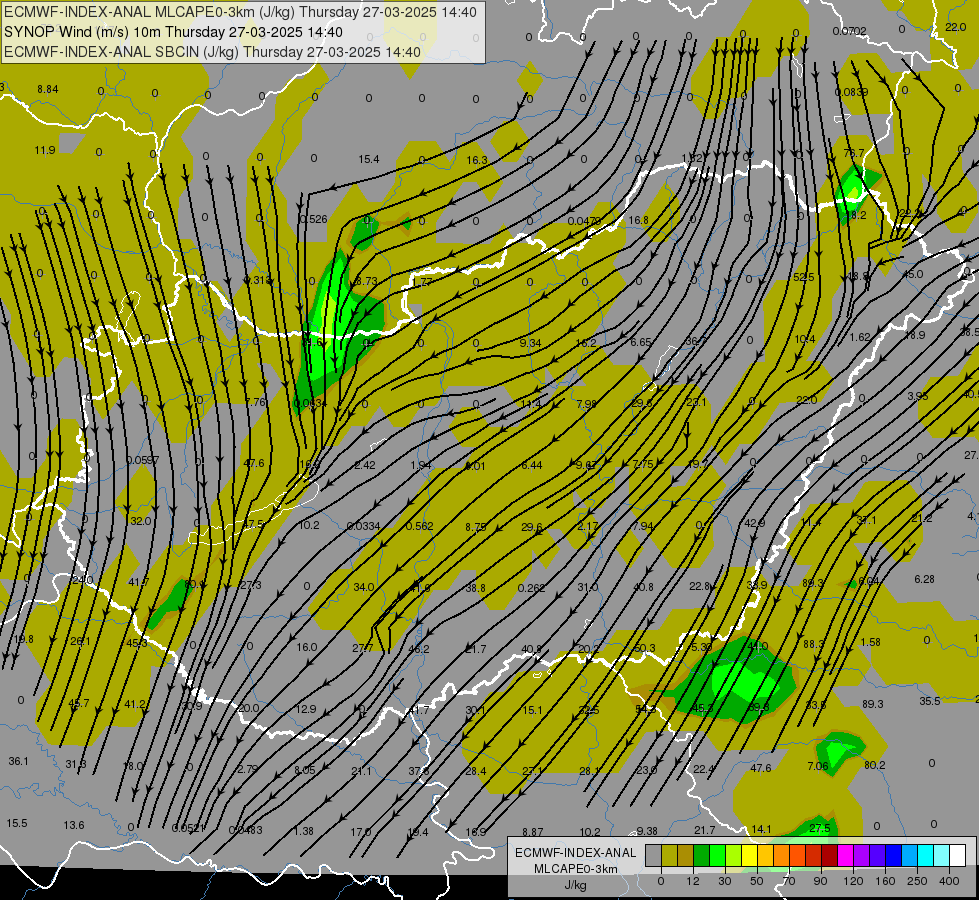Click the map value '0.562'
Screen dimensions: 979x900
(x=420, y=527)
